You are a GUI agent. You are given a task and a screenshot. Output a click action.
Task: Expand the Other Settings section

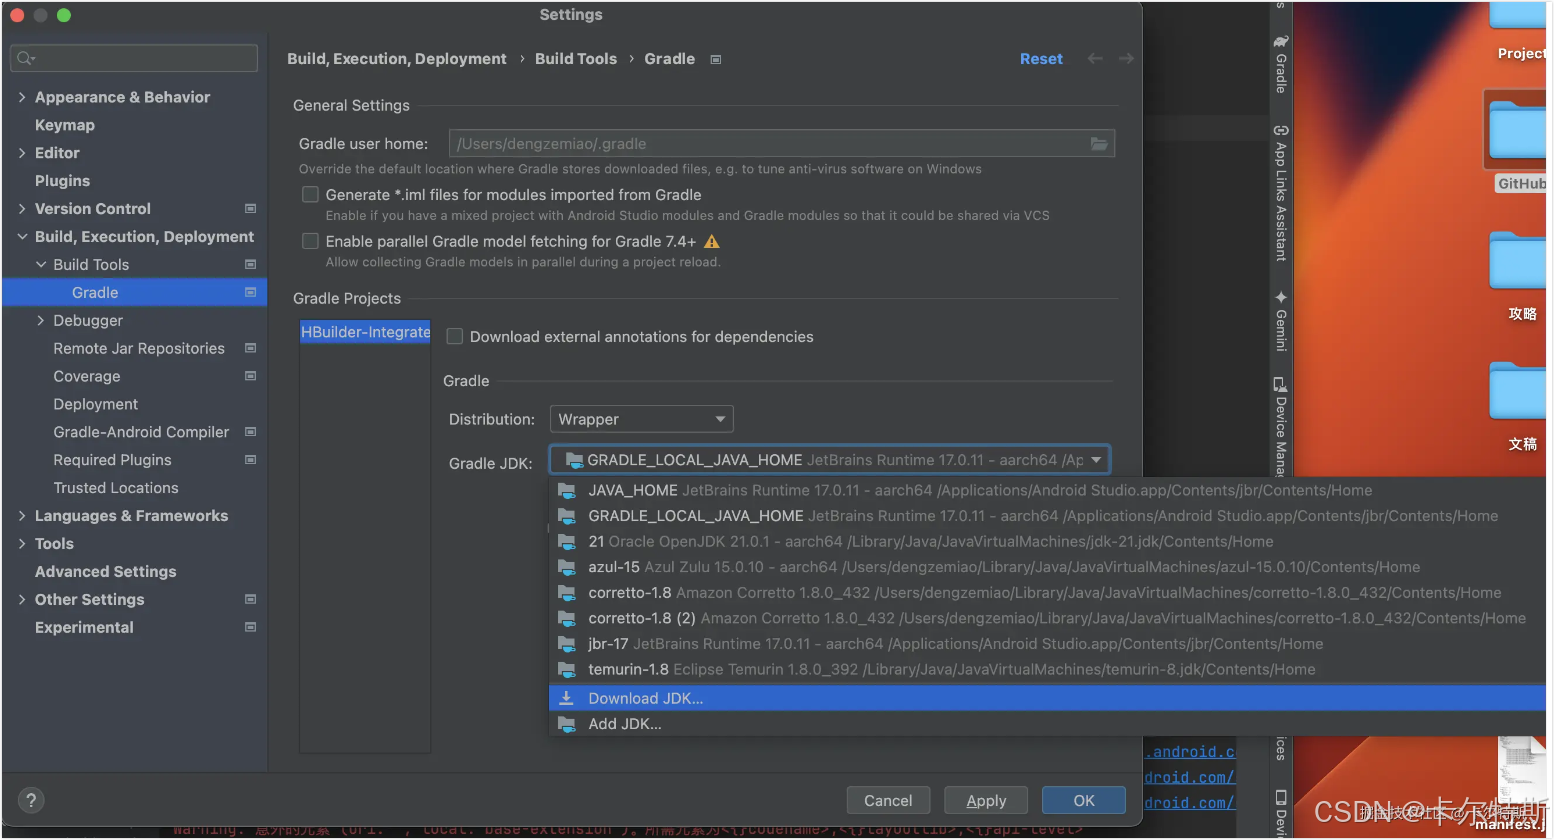coord(22,600)
